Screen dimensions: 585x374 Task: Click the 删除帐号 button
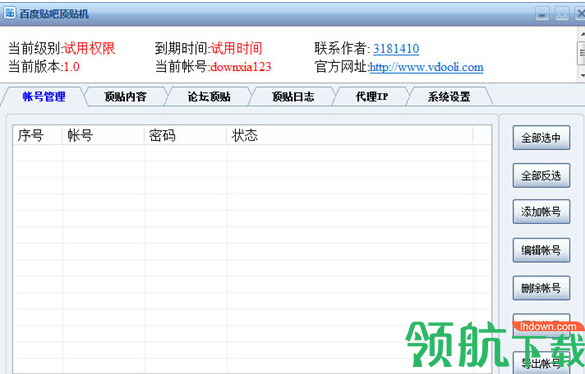point(541,288)
